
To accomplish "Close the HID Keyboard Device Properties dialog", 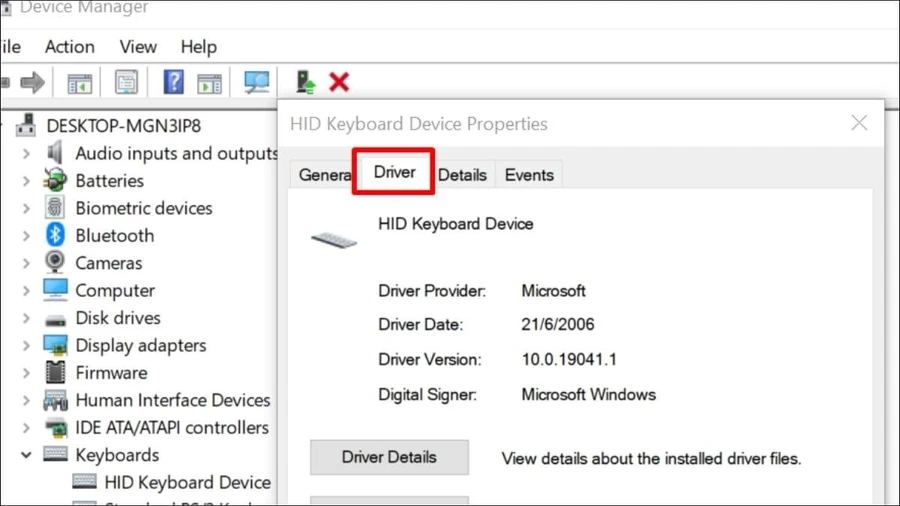I will [x=859, y=123].
